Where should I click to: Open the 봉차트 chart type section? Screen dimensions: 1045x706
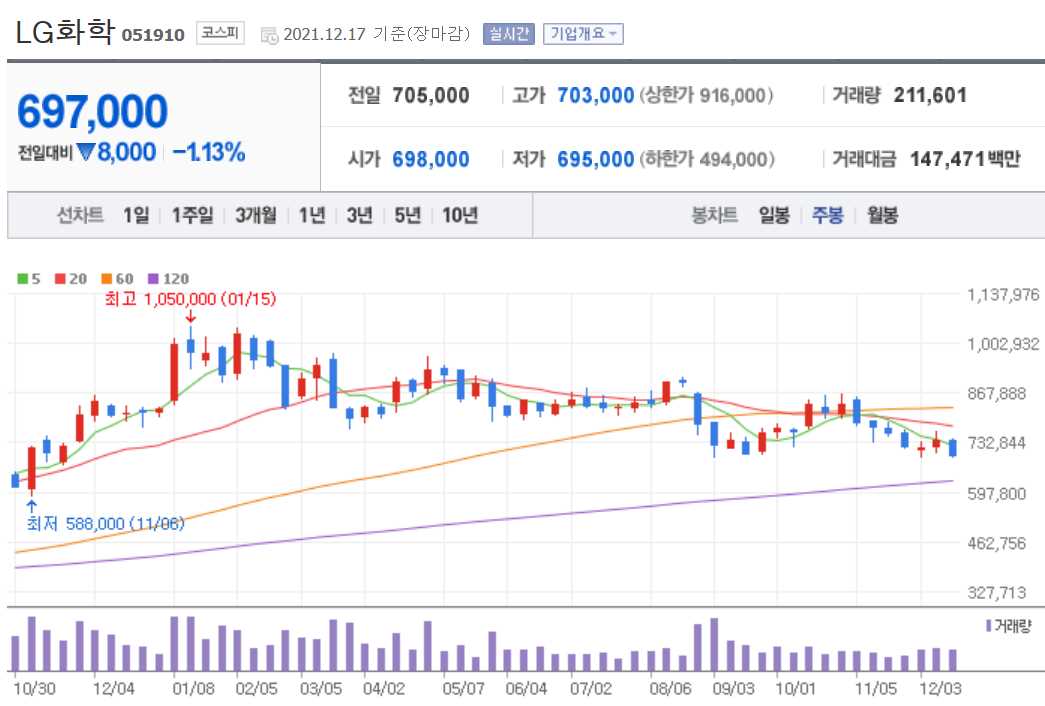tap(713, 215)
